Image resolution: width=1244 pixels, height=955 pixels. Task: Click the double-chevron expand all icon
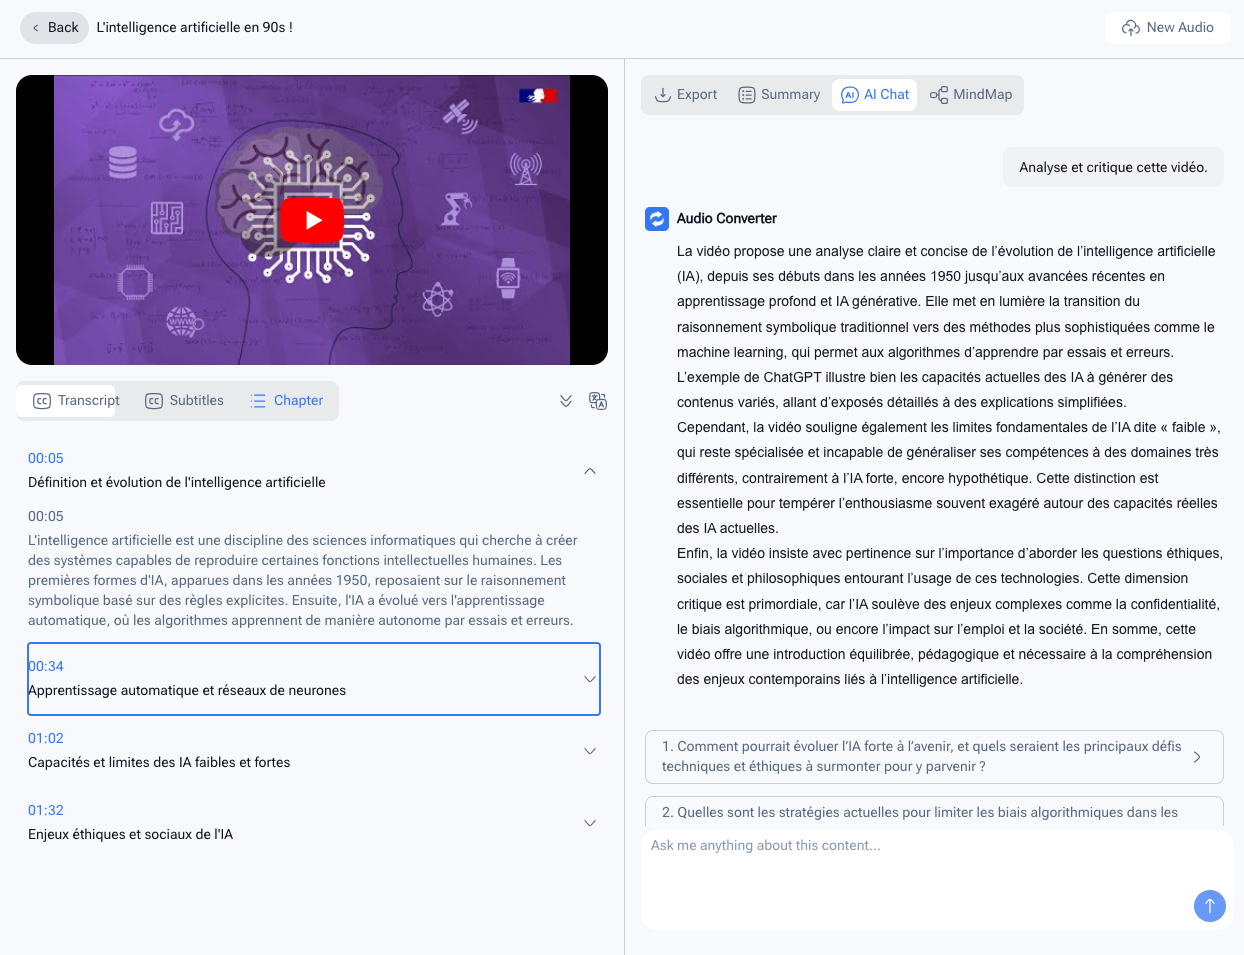[x=566, y=401]
